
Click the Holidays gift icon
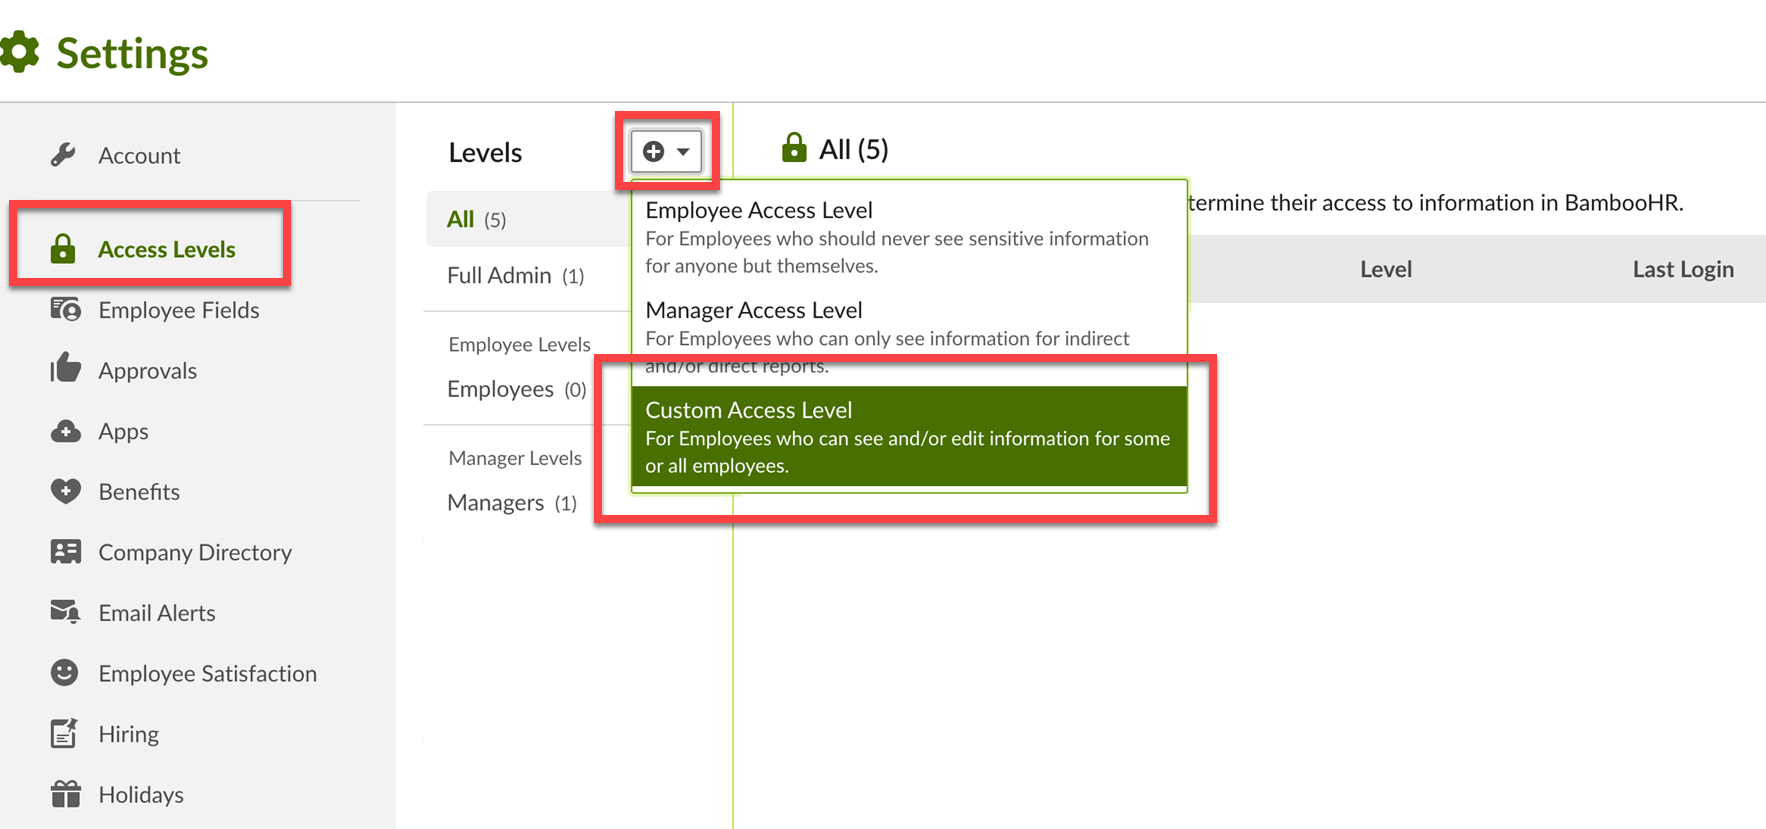65,794
